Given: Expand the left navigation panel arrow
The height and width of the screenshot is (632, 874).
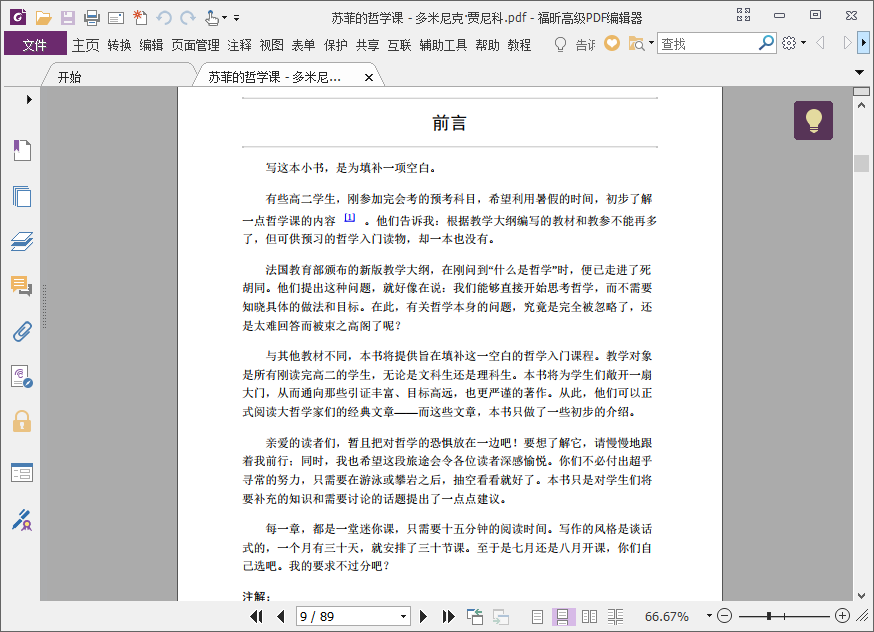Looking at the screenshot, I should [29, 99].
